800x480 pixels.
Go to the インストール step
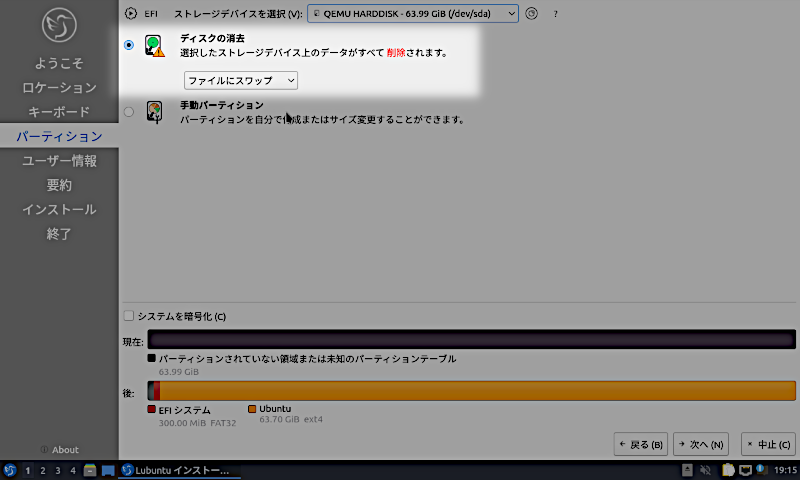pos(59,209)
